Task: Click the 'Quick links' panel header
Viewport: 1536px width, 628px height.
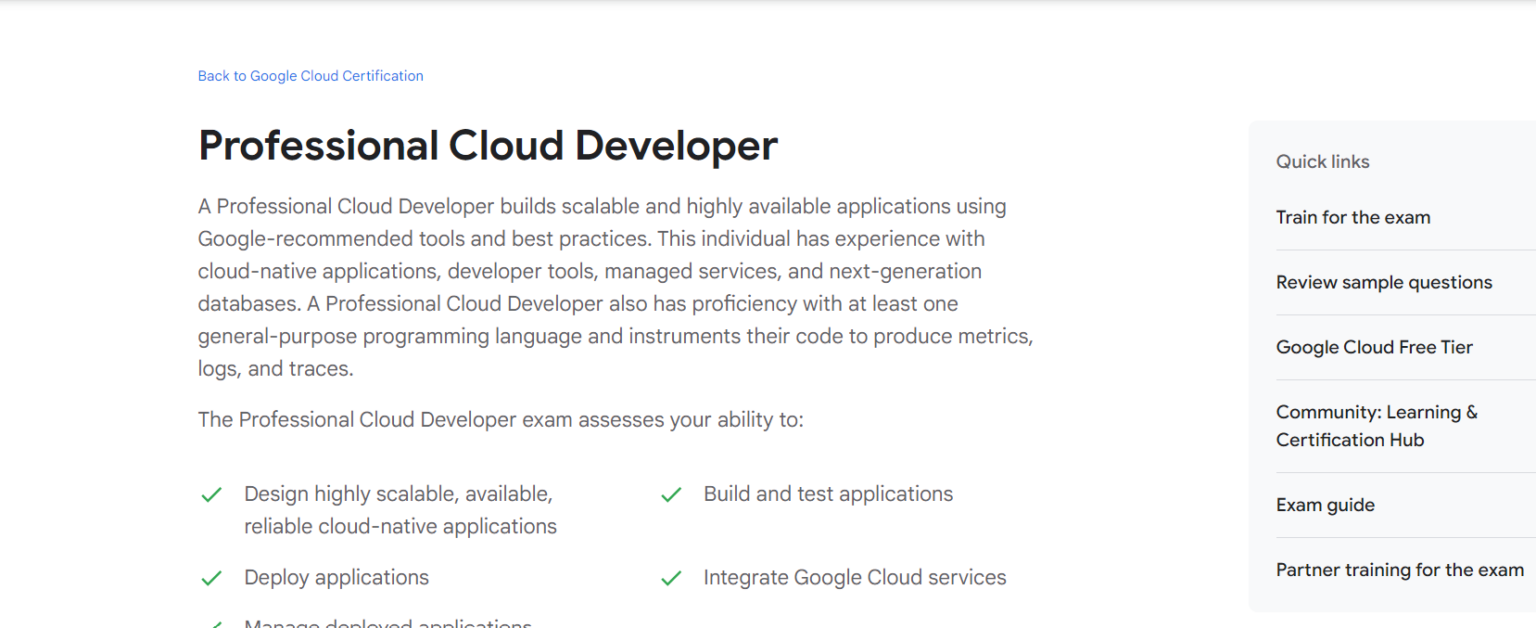Action: [1322, 161]
